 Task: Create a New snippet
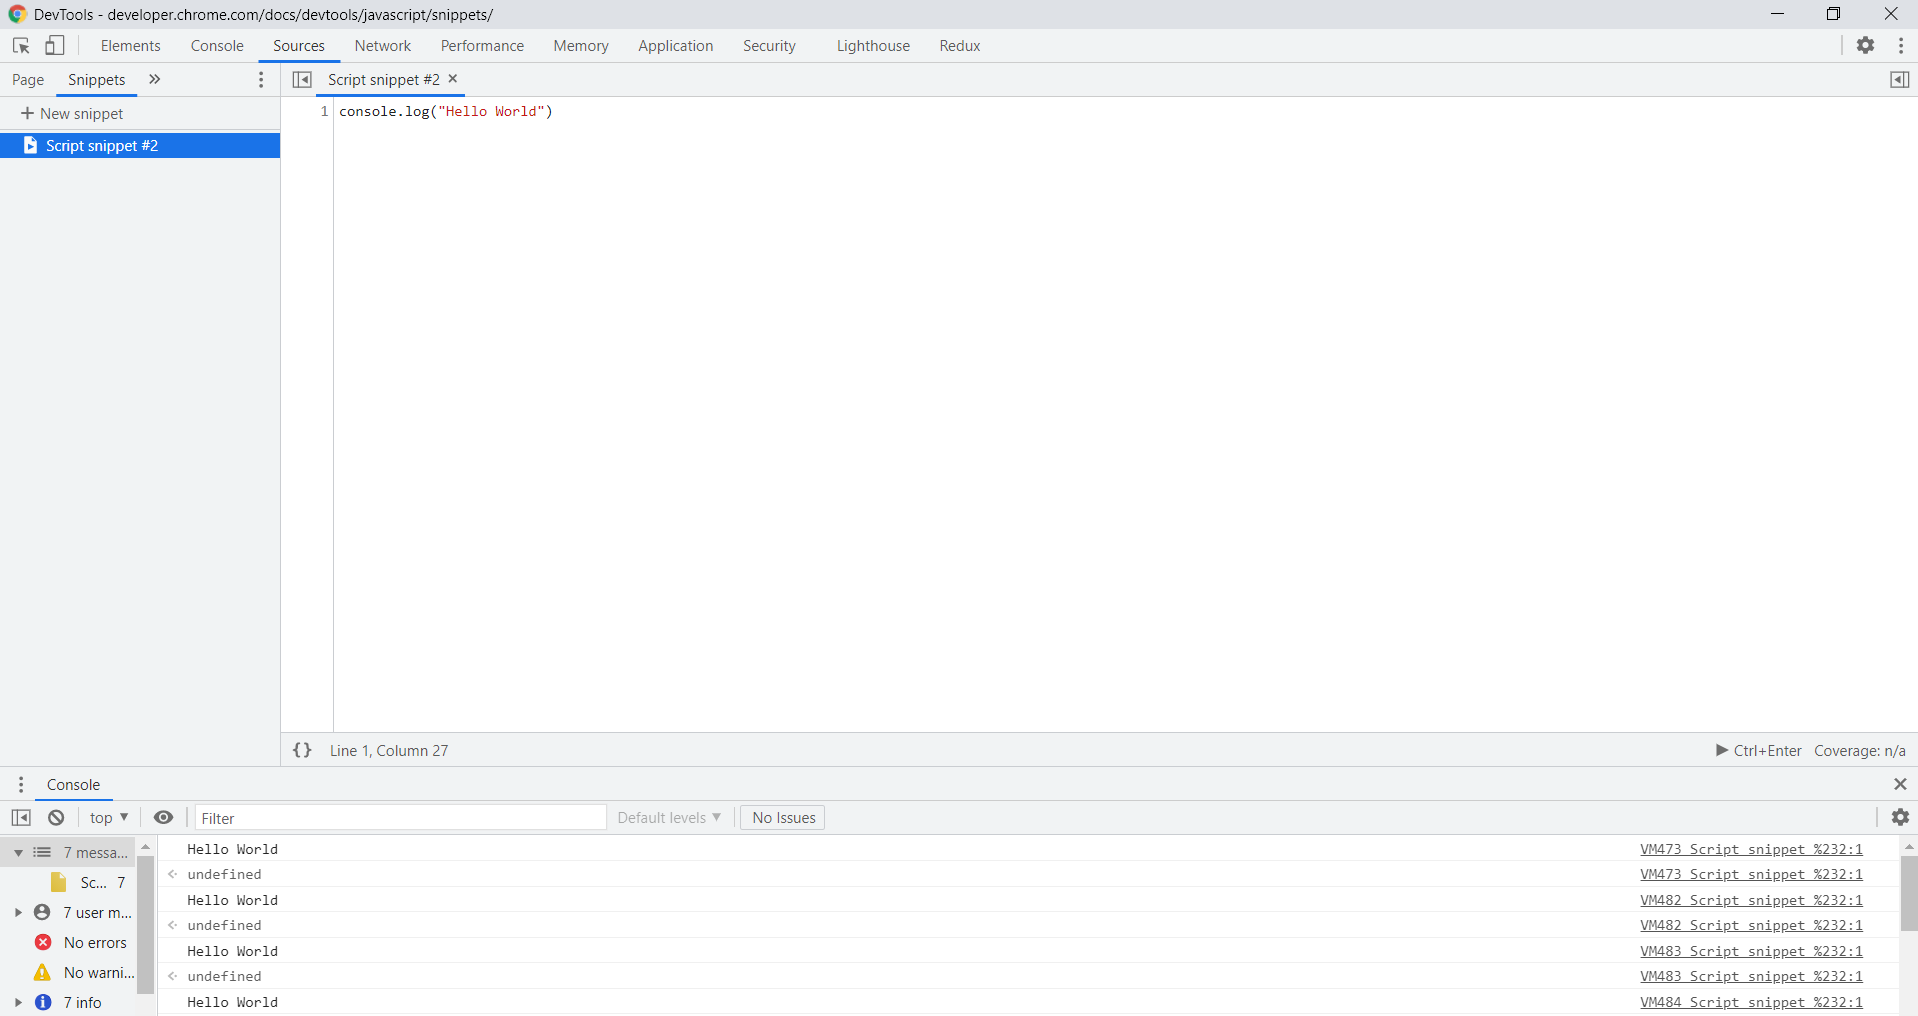coord(81,113)
